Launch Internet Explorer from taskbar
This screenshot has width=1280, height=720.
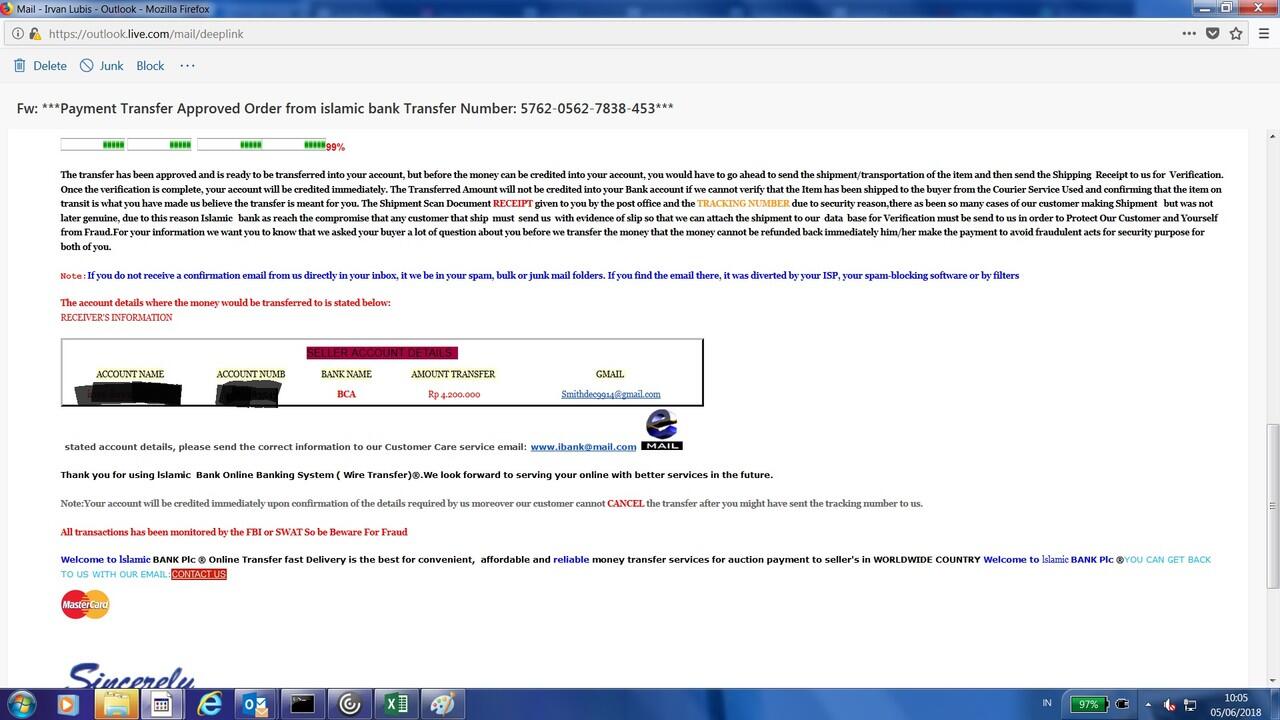[x=209, y=705]
